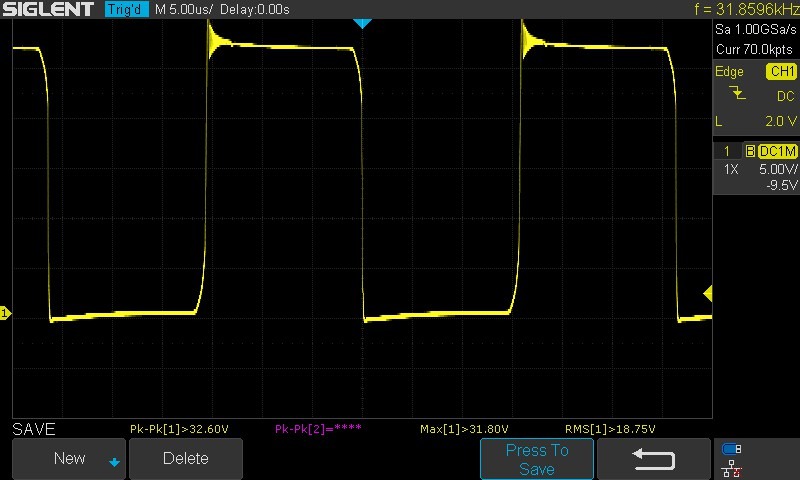Click the 5.00V/ vertical scale value
This screenshot has width=800, height=480.
tap(778, 169)
